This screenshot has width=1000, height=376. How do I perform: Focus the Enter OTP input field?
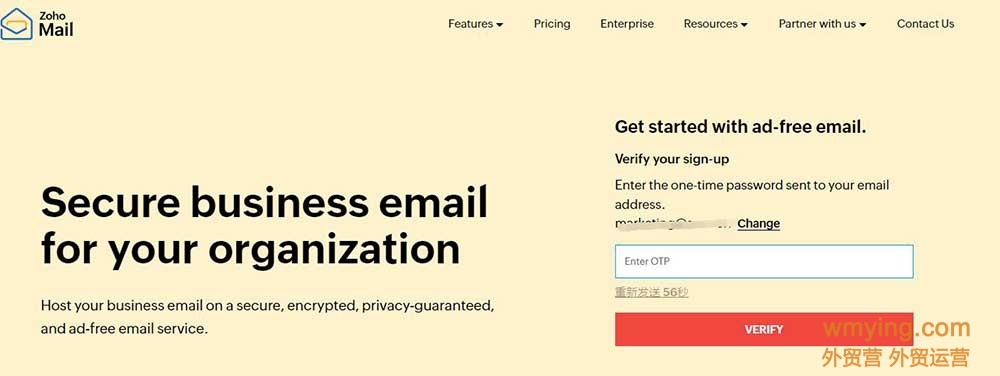click(764, 261)
